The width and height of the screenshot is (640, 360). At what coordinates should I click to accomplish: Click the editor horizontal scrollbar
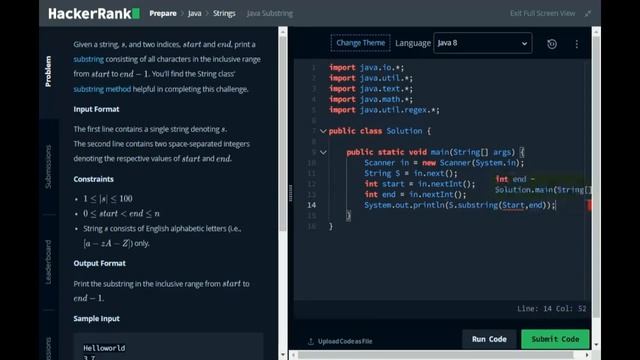435,355
